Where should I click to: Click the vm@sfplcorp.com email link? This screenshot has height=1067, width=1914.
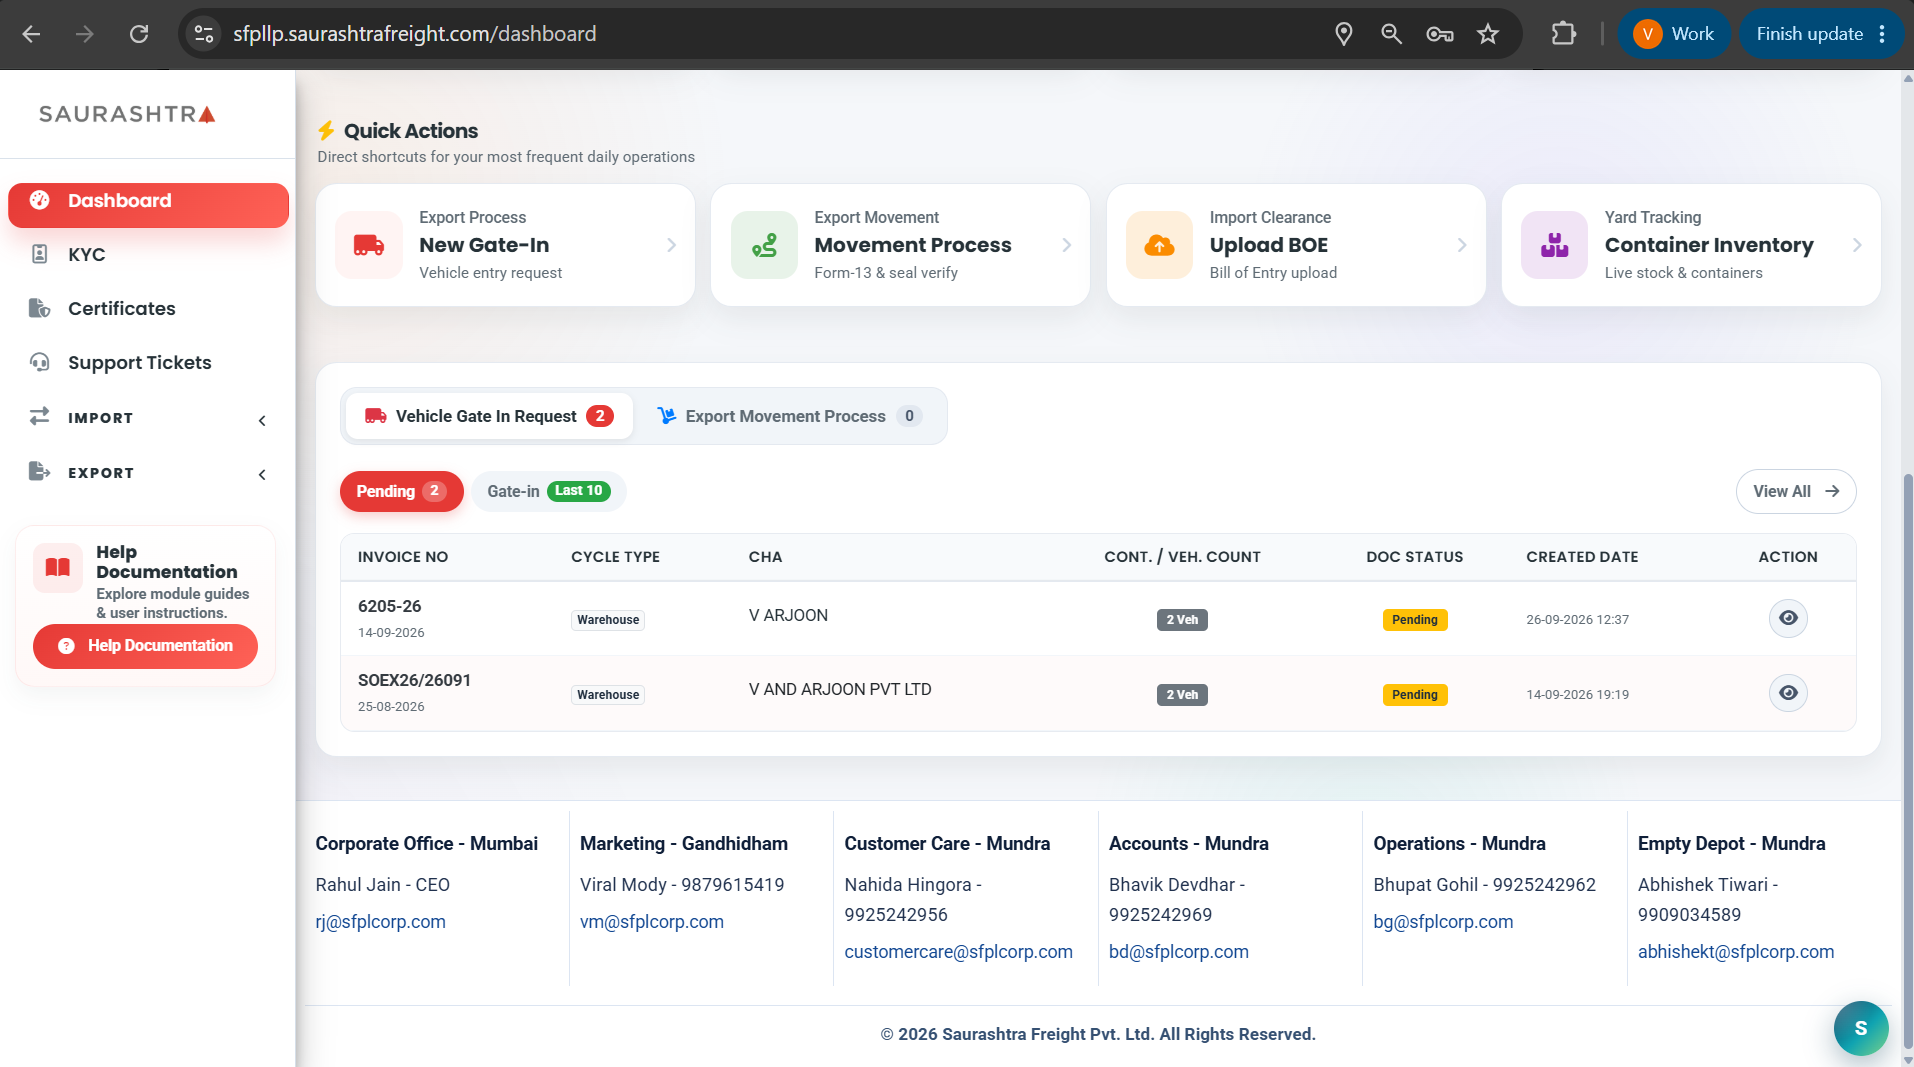(651, 922)
